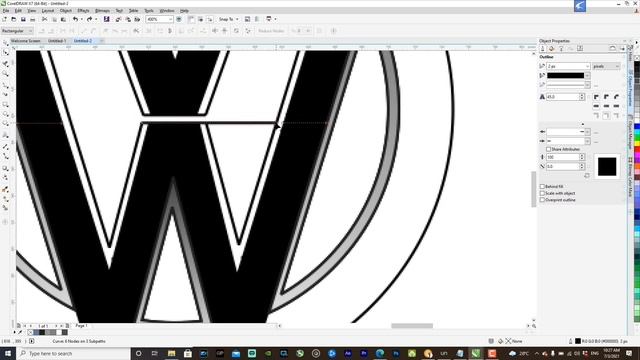Click the Paste icon in toolbar
Viewport: 640px width, 360px height.
click(x=63, y=19)
